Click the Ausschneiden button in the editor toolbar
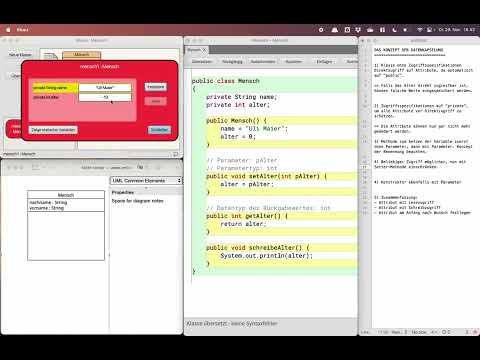The height and width of the screenshot is (360, 480). [x=263, y=62]
